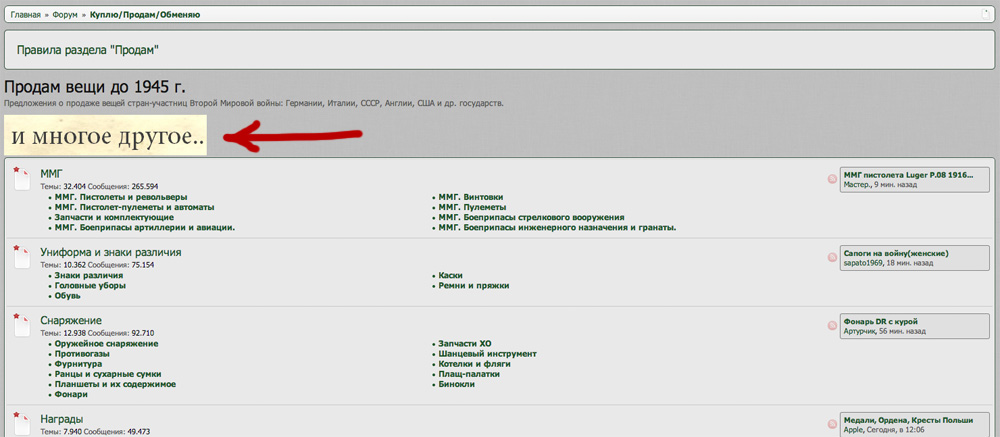Click the Униформа и знаки различия forum icon
Viewport: 1000px width, 437px height.
click(22, 257)
